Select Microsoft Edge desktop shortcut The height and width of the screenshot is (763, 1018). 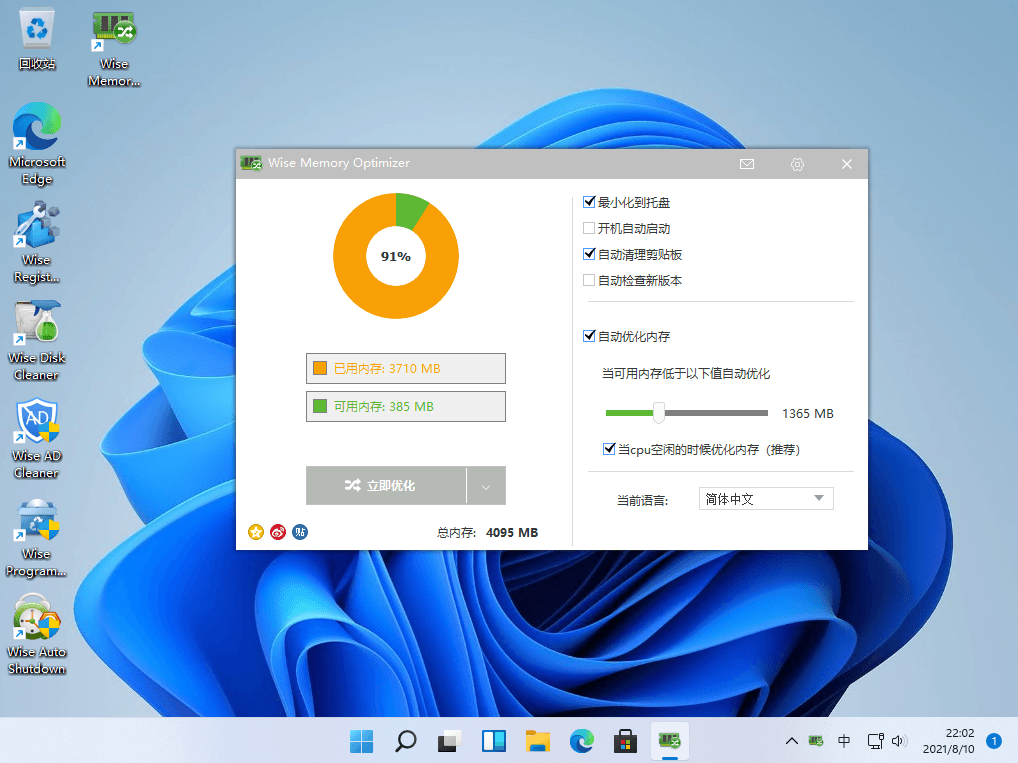[37, 144]
